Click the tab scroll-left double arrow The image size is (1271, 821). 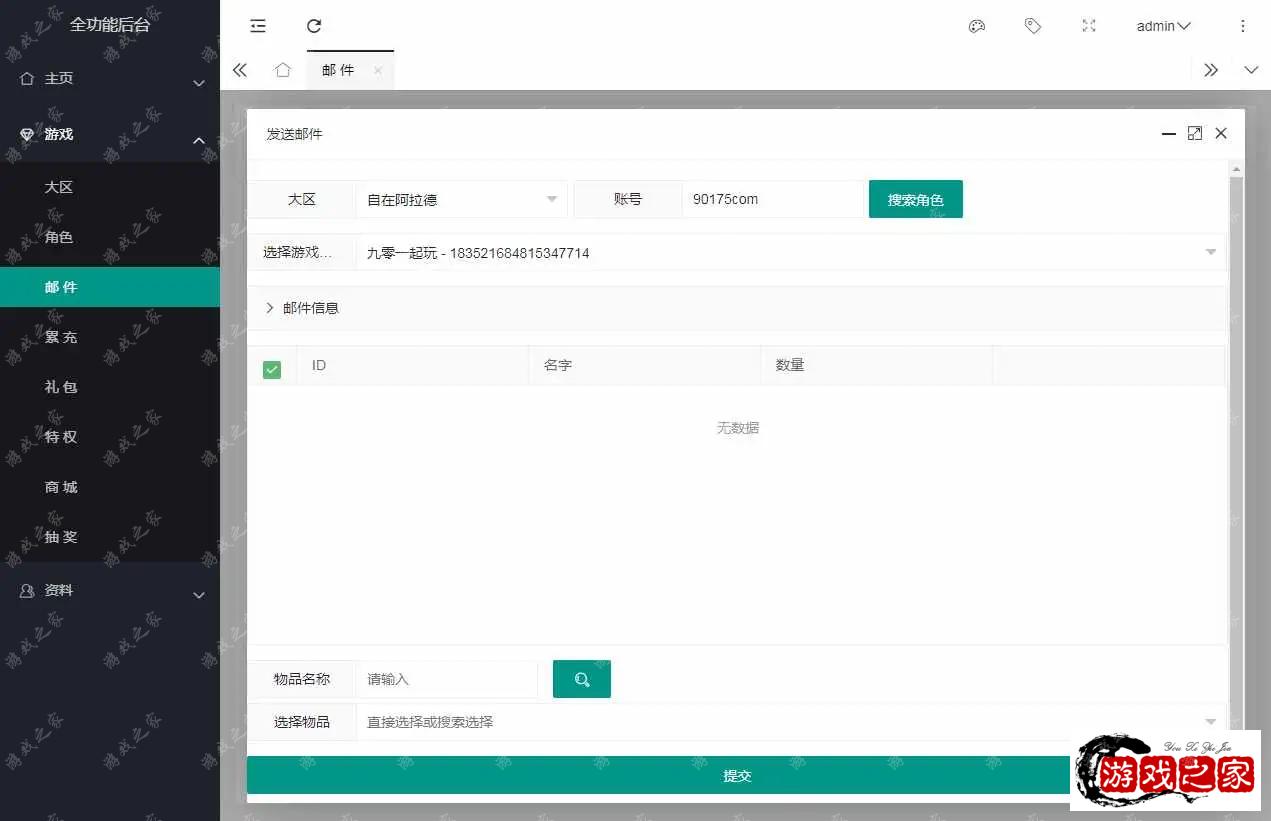(x=239, y=70)
